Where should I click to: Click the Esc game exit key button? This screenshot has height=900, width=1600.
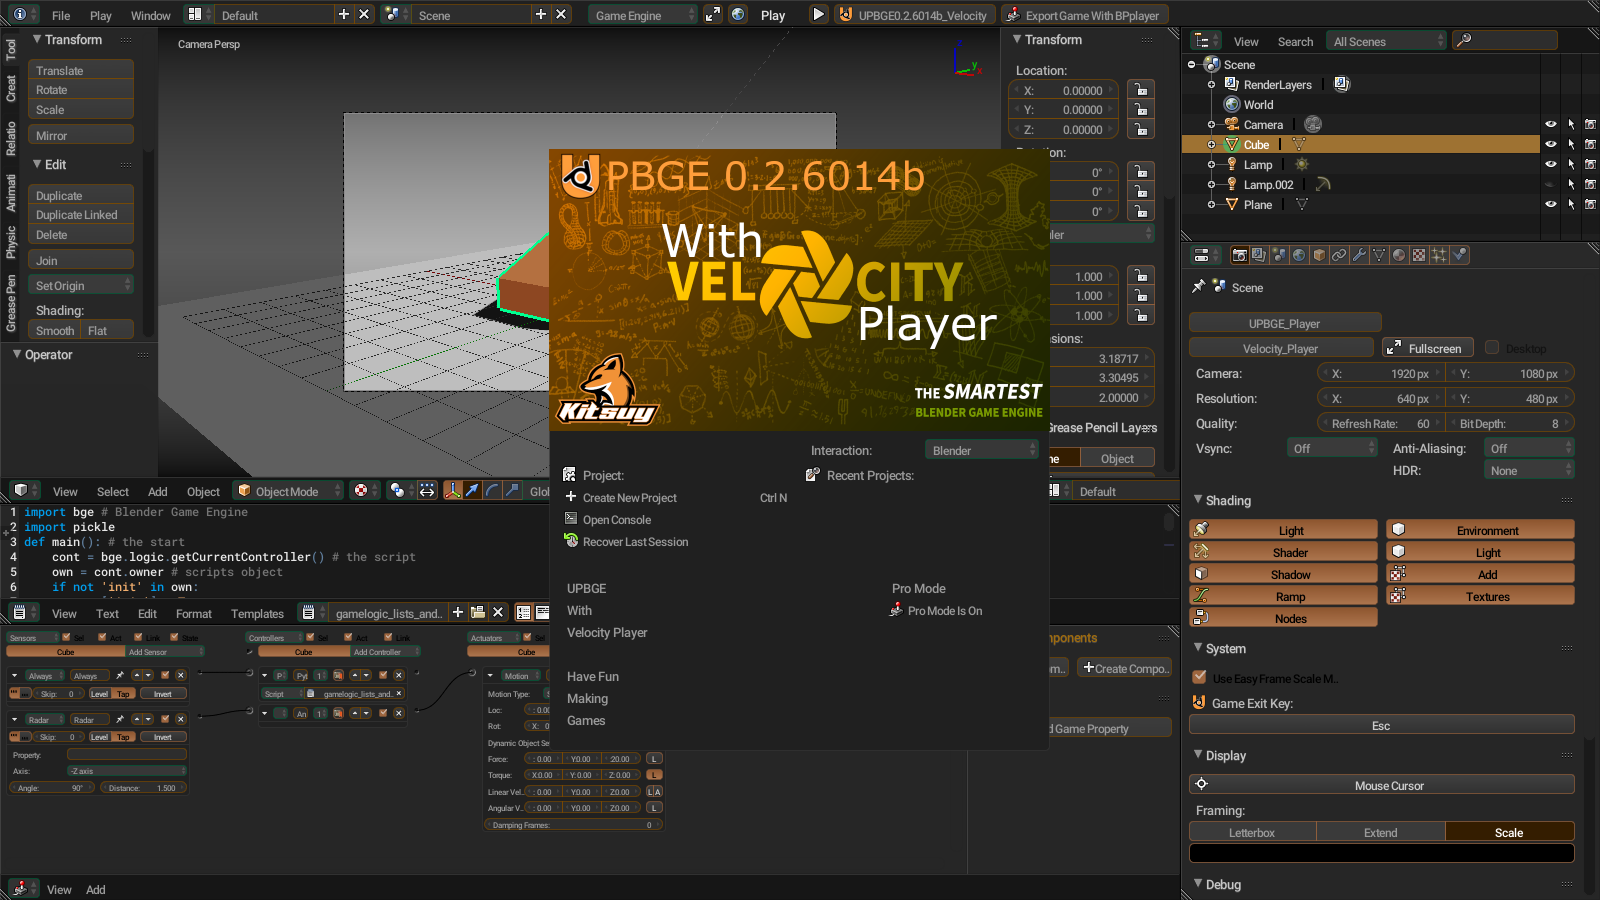[1381, 725]
